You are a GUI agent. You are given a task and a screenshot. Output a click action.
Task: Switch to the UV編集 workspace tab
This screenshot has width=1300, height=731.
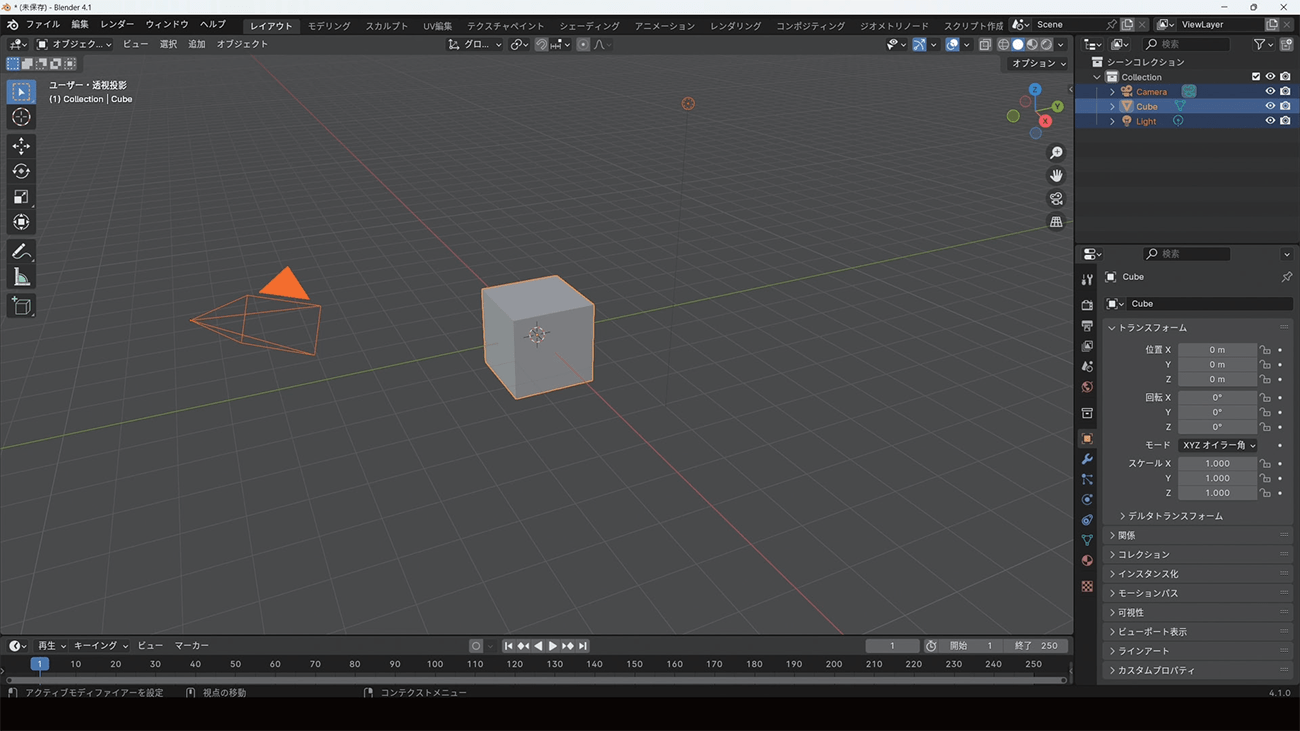(437, 25)
